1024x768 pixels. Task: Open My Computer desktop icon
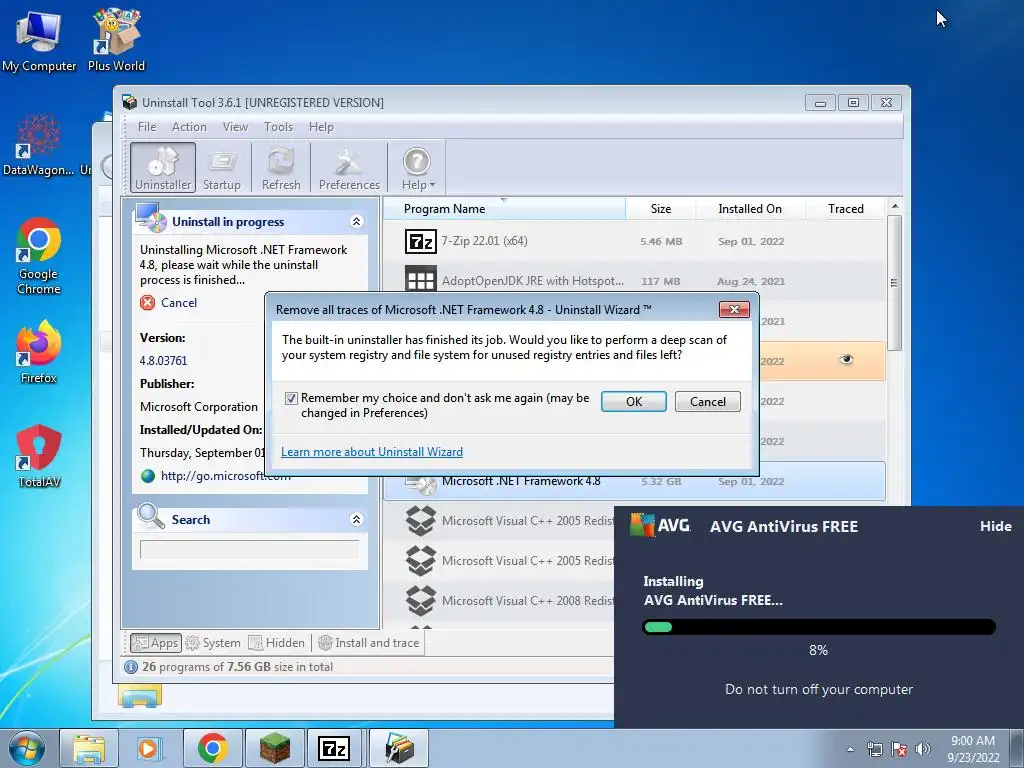[39, 41]
